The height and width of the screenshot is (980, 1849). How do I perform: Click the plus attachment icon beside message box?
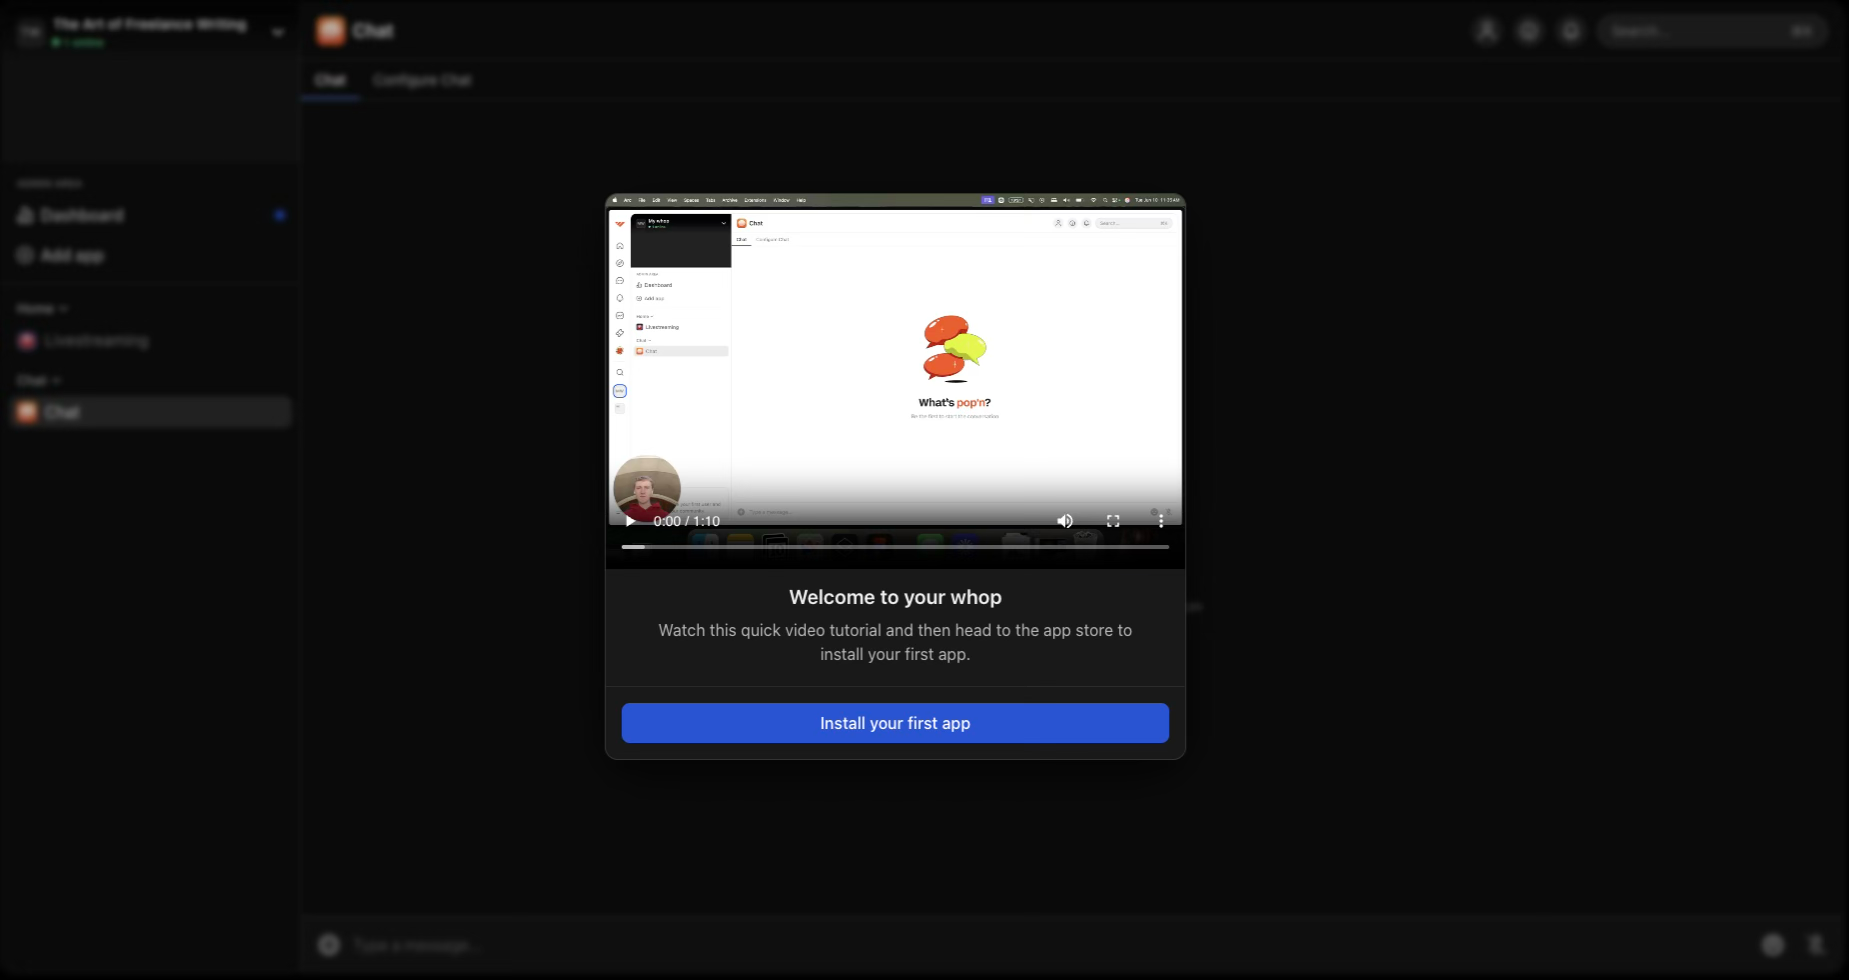click(x=329, y=945)
